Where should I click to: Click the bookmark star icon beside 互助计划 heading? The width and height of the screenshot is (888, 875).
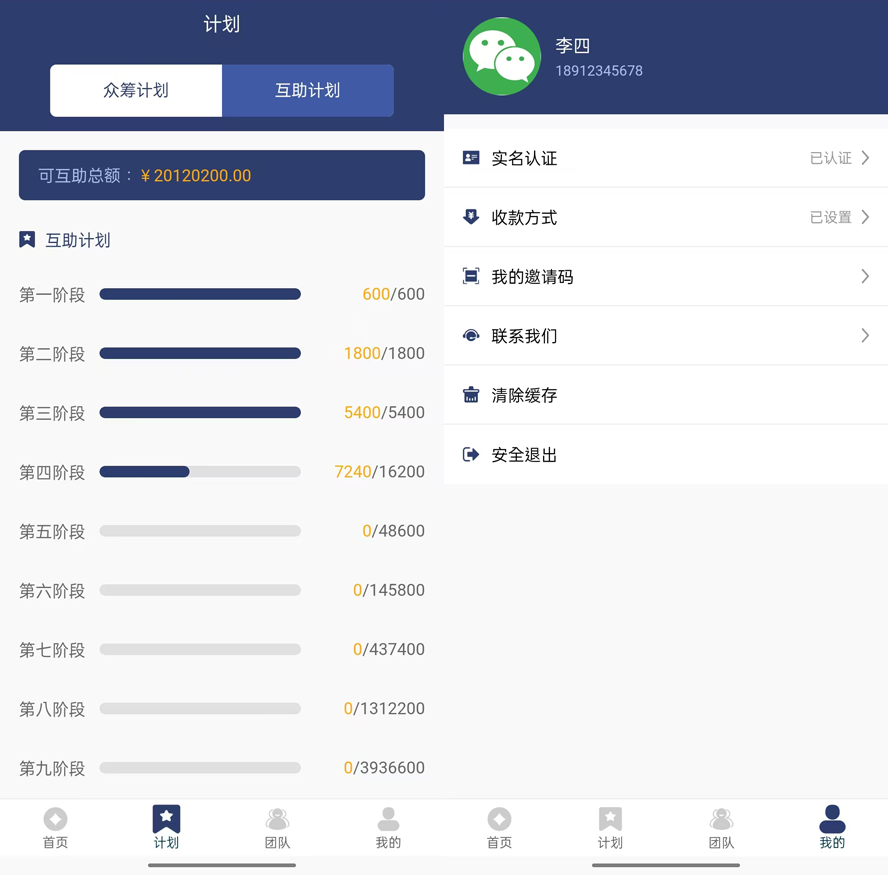28,240
